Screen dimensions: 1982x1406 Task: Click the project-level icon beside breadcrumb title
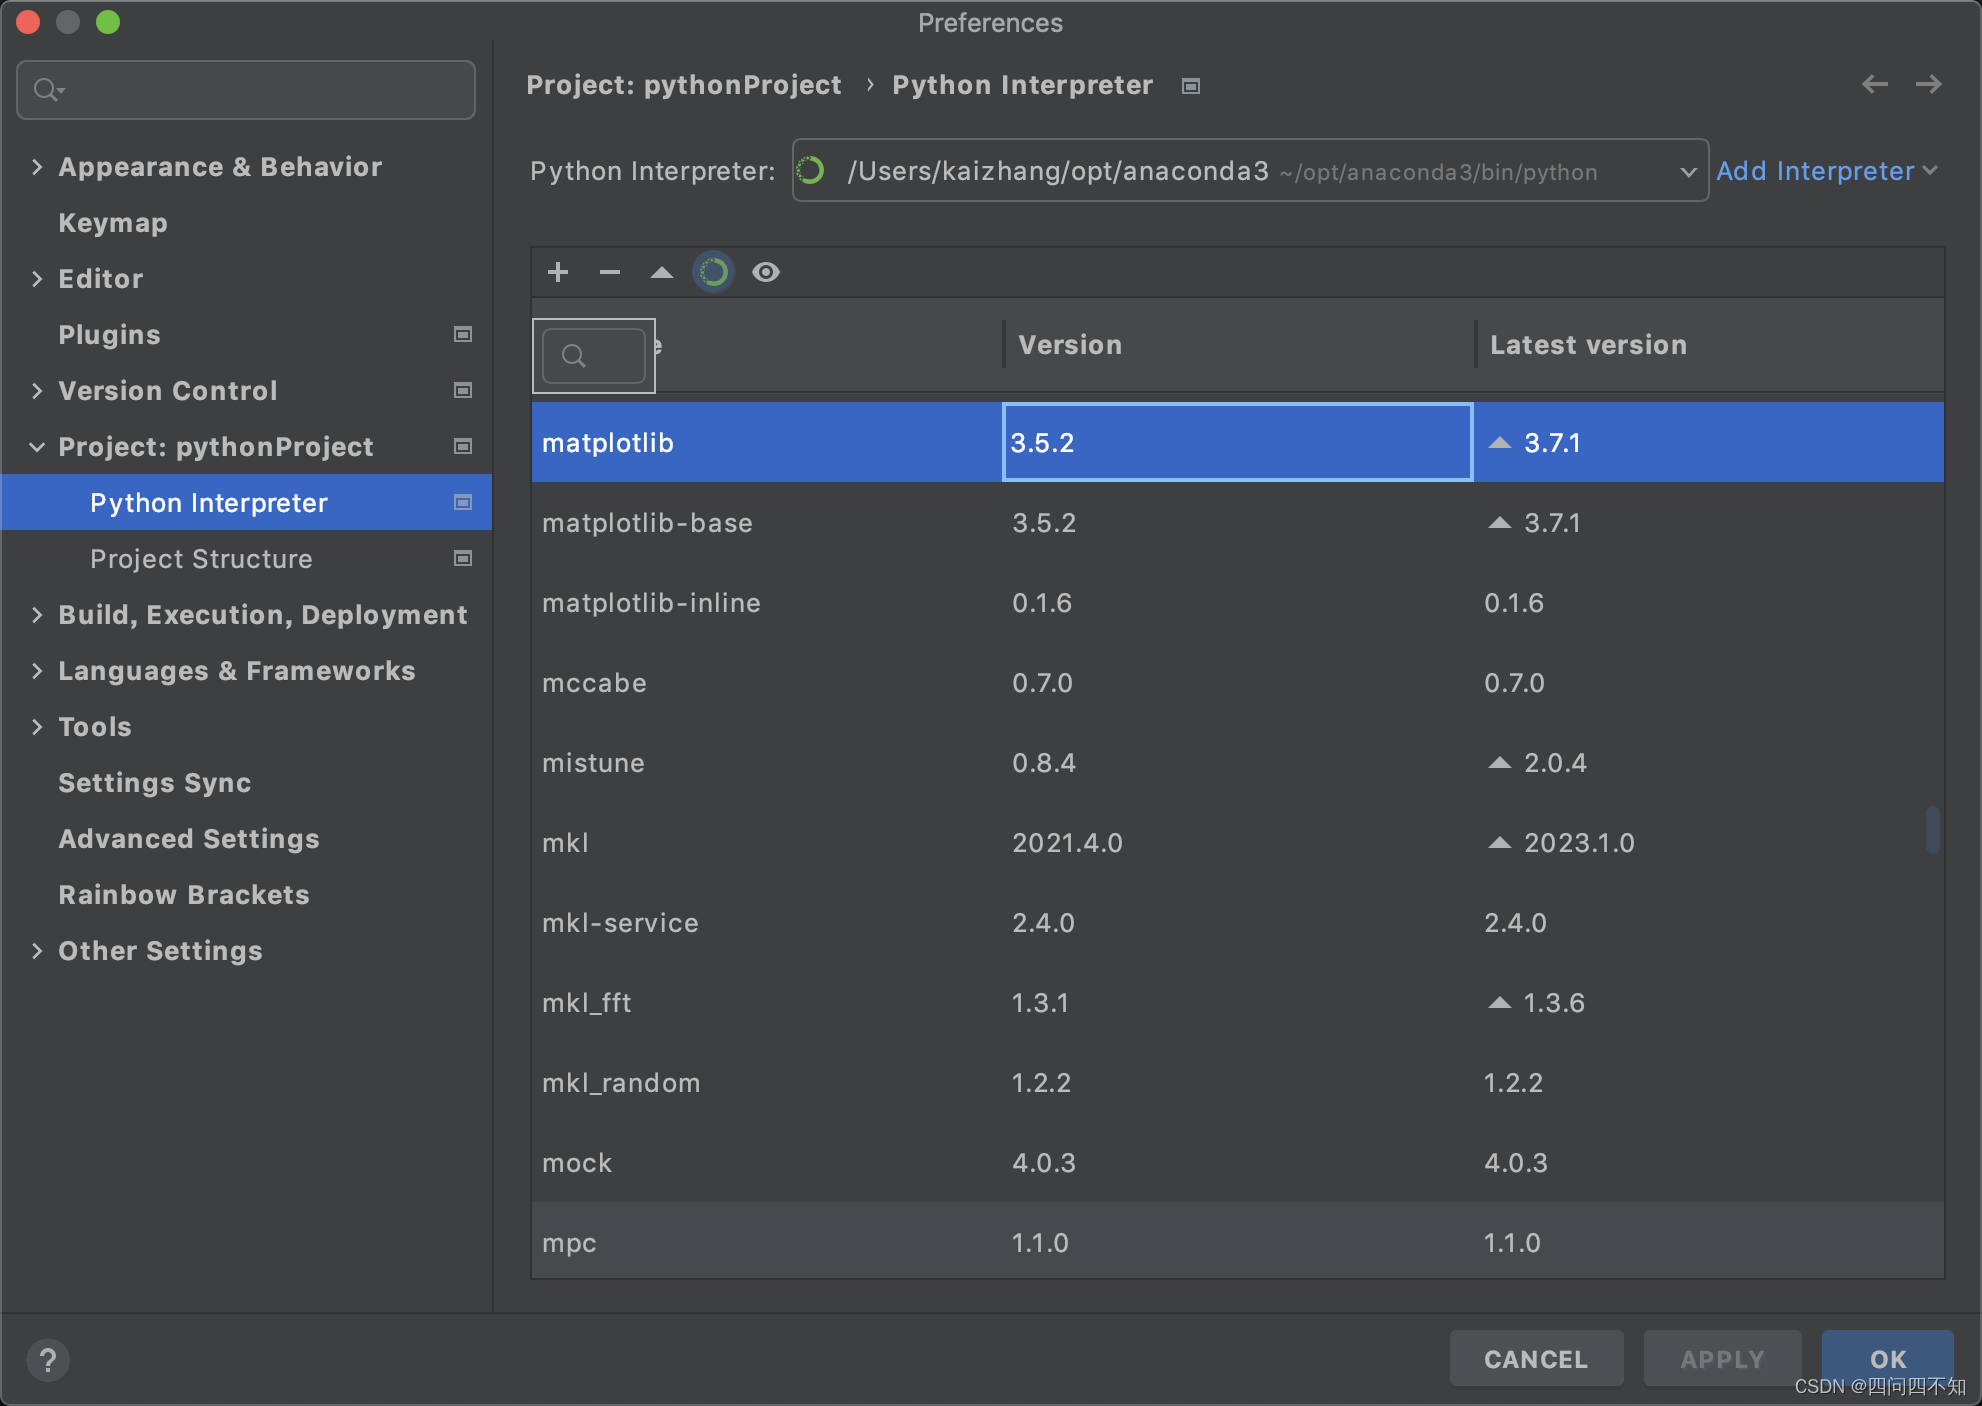[x=1191, y=86]
